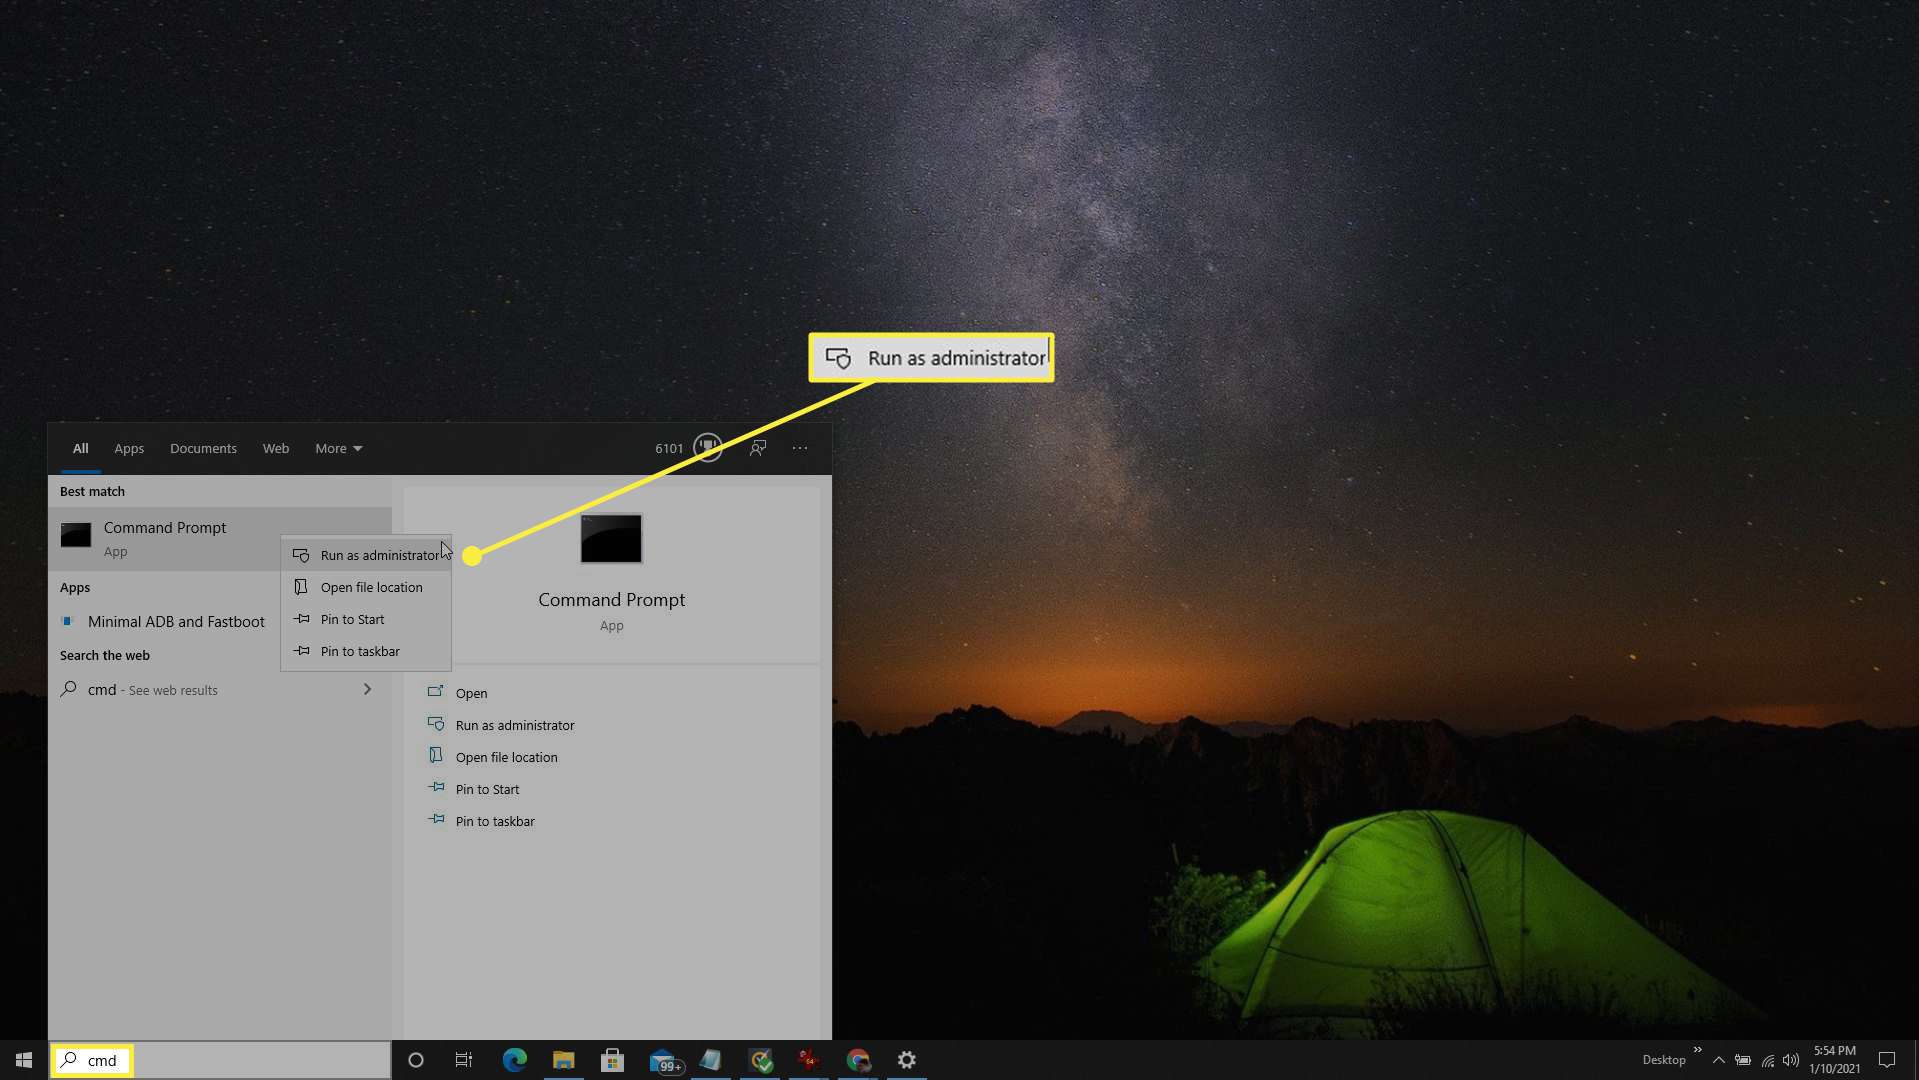Switch to the Apps search tab
This screenshot has width=1919, height=1080.
tap(129, 448)
